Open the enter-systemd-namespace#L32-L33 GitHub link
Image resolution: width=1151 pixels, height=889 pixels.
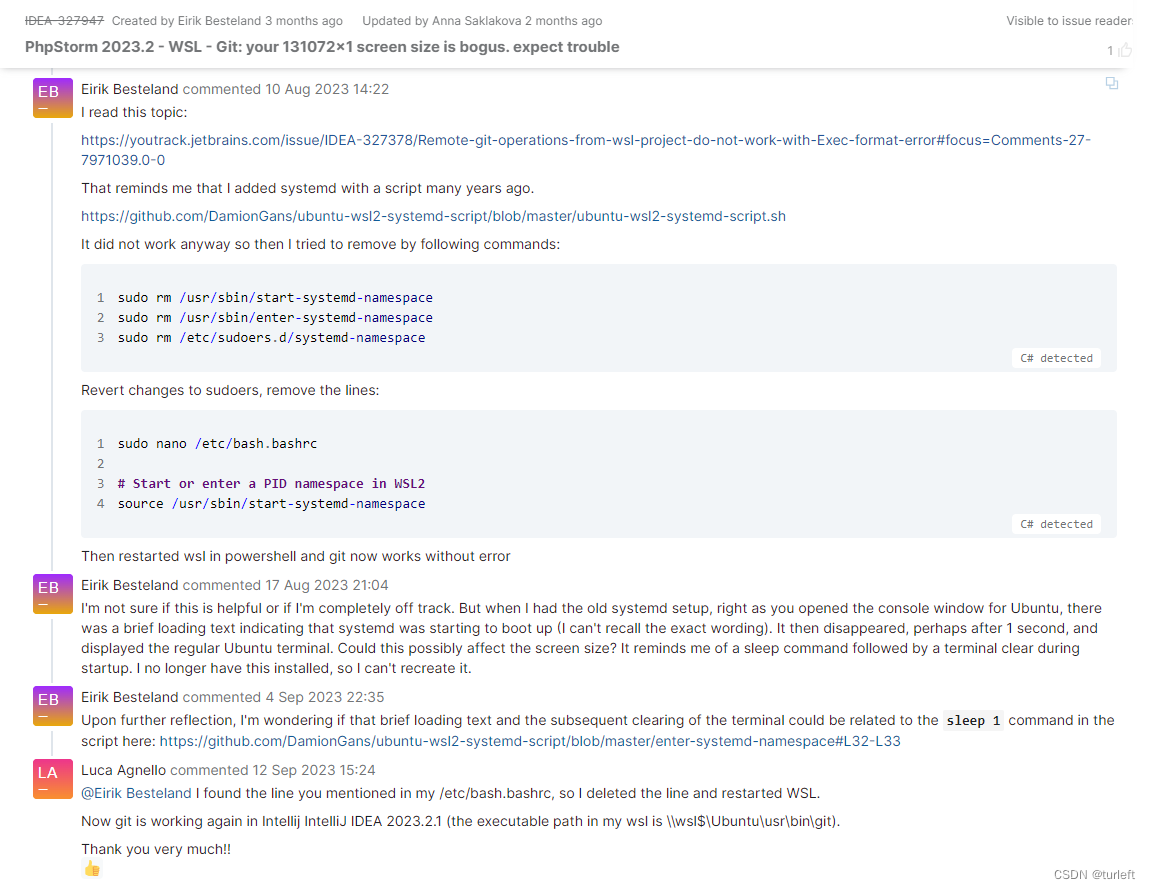tap(530, 741)
